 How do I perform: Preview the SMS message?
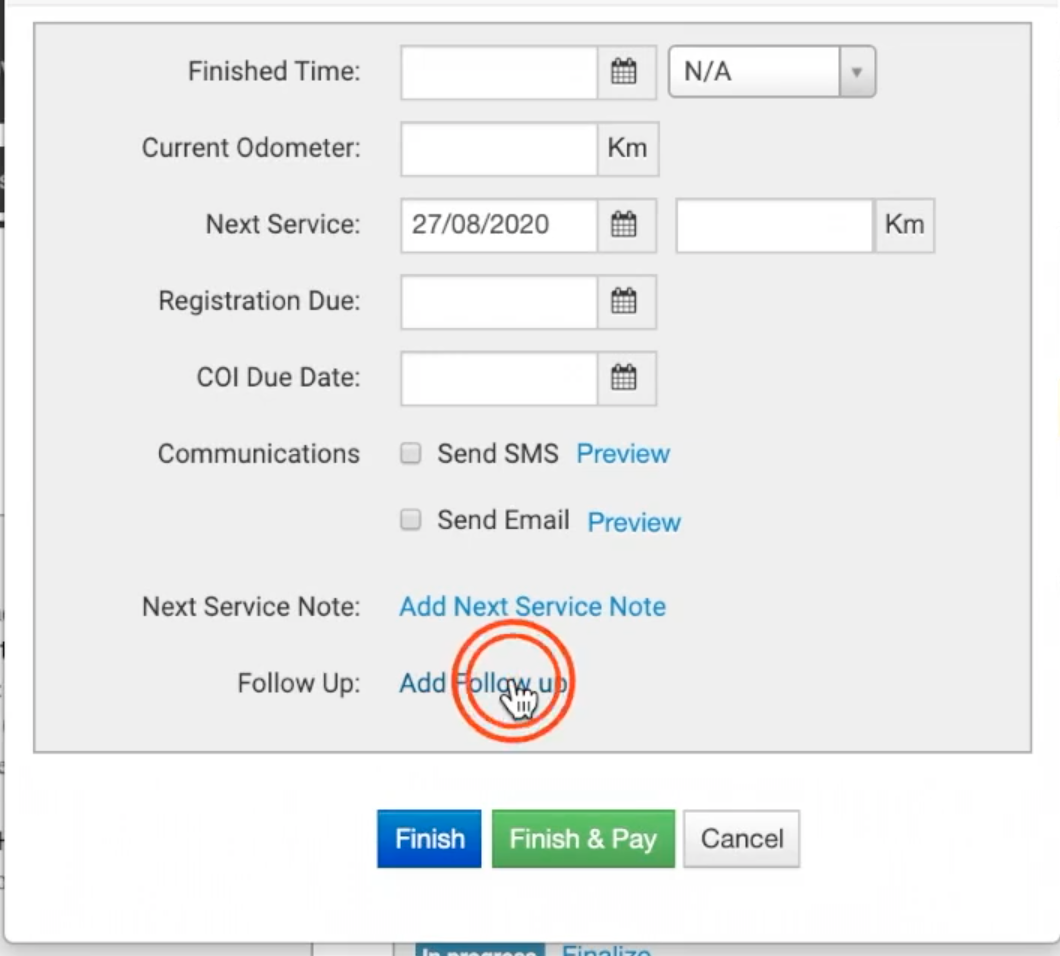[623, 454]
